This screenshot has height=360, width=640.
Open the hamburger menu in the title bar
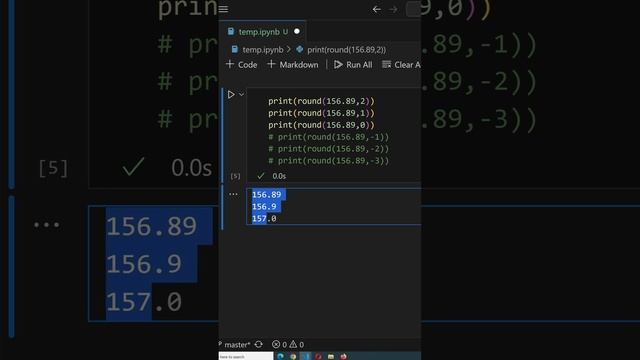[223, 9]
